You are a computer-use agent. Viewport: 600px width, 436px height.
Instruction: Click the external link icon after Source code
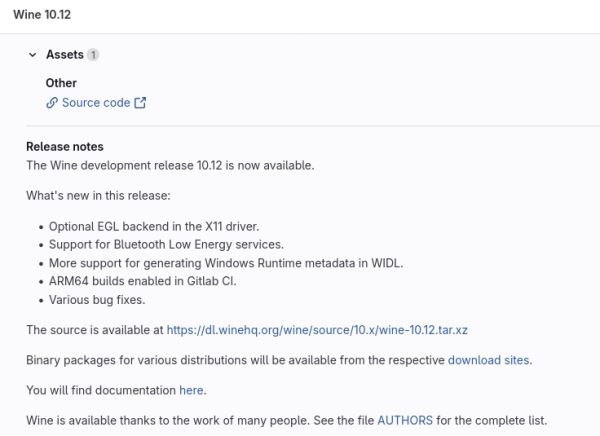tap(140, 103)
